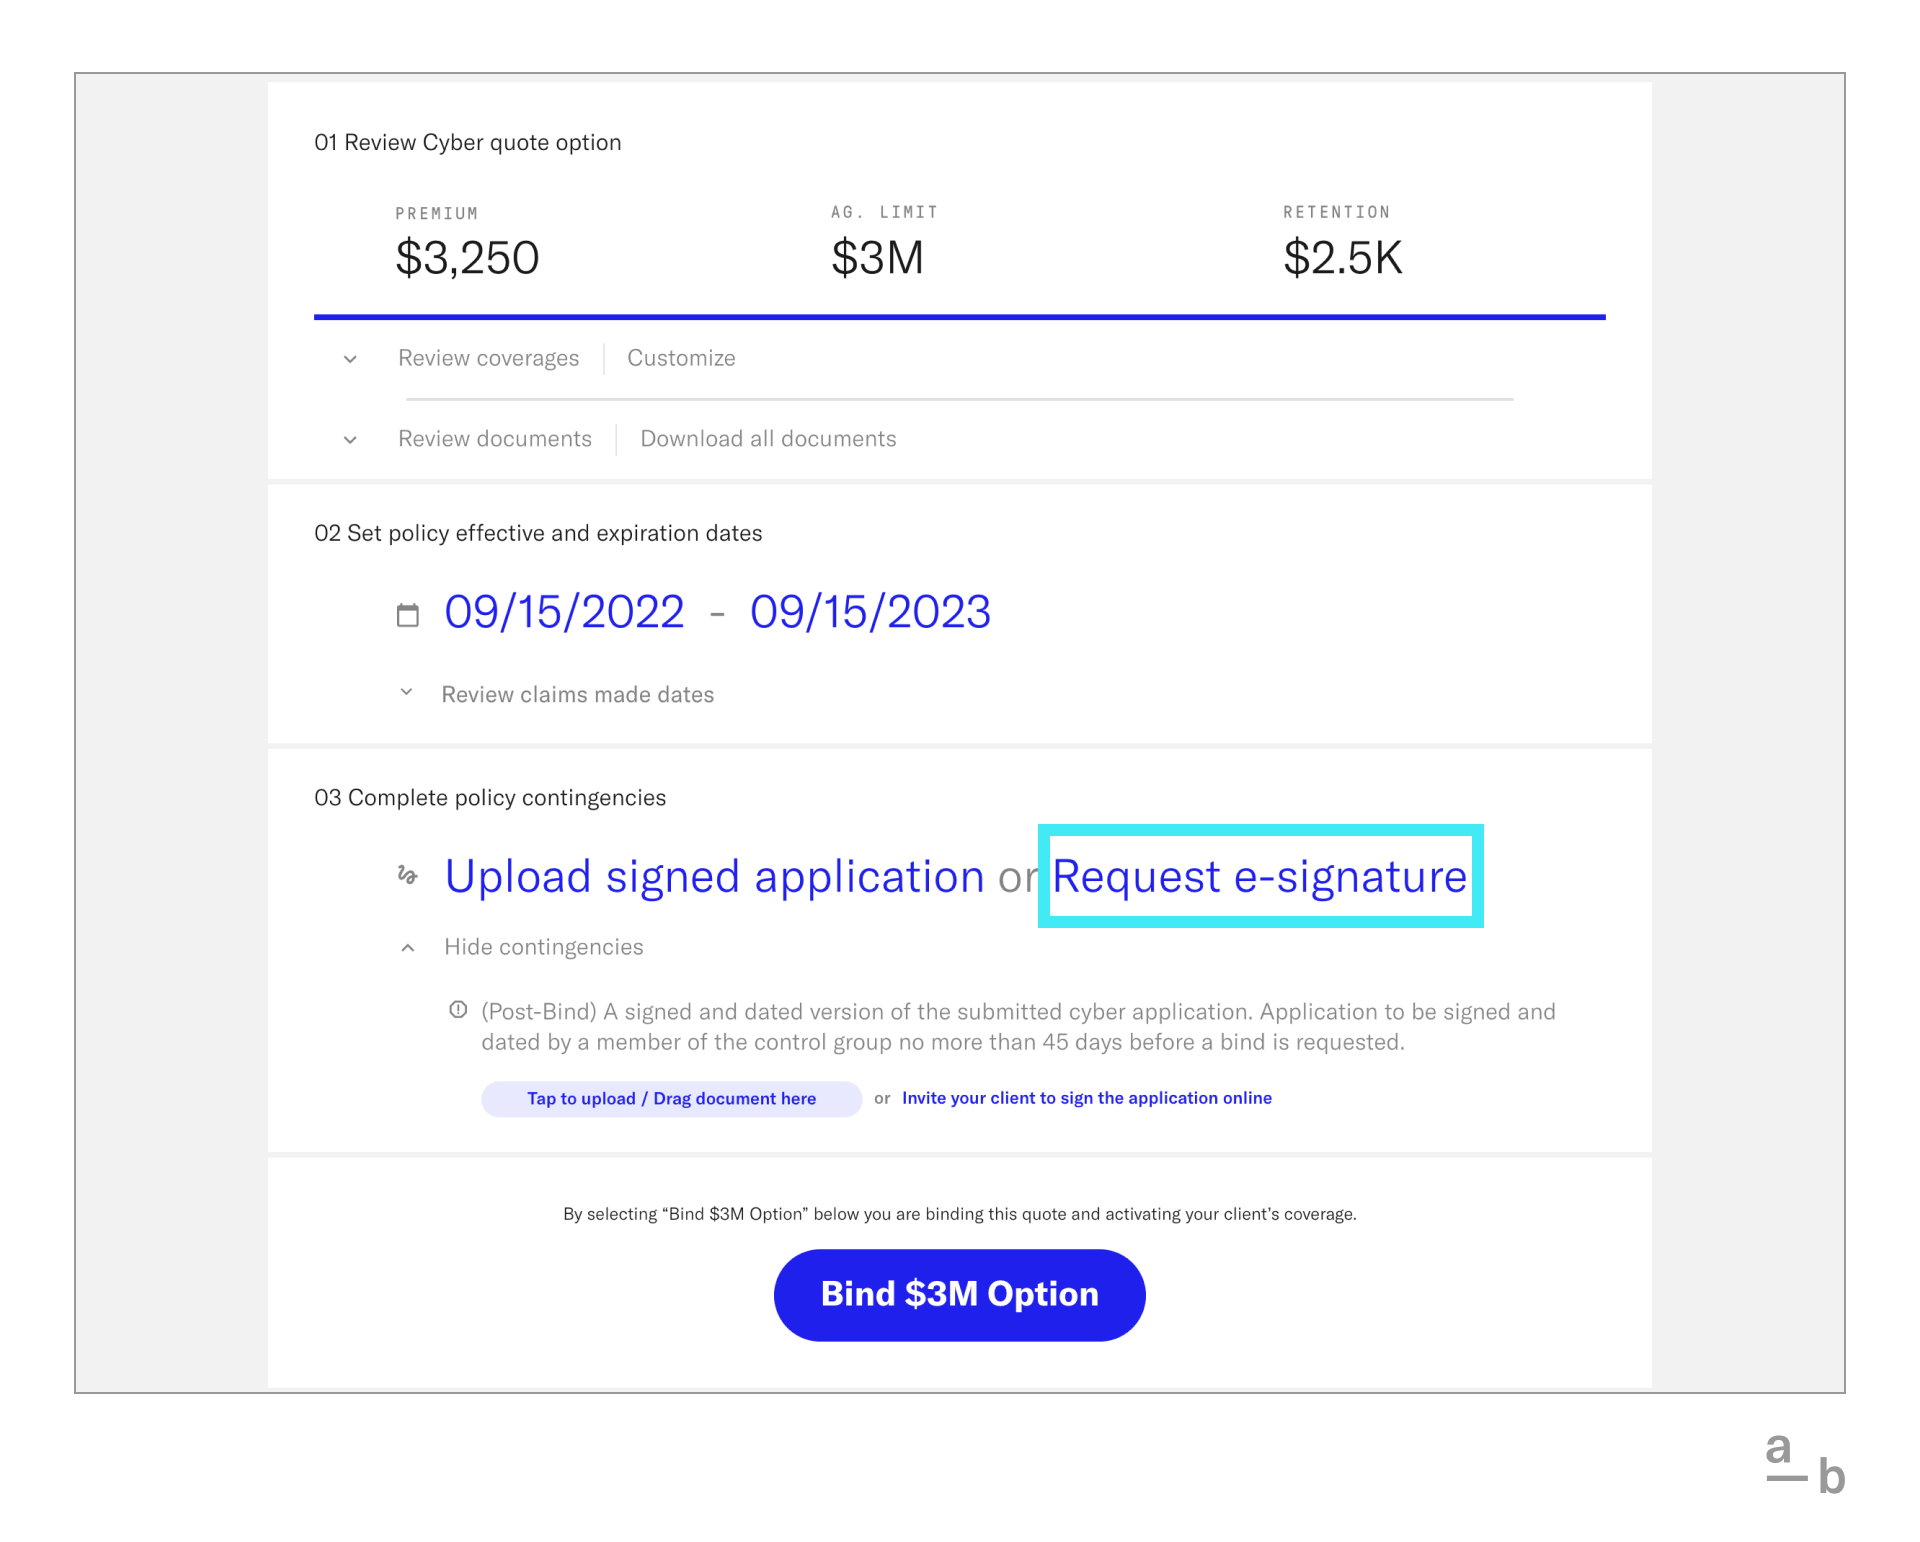The height and width of the screenshot is (1542, 1920).
Task: Open the Customize option
Action: (681, 358)
